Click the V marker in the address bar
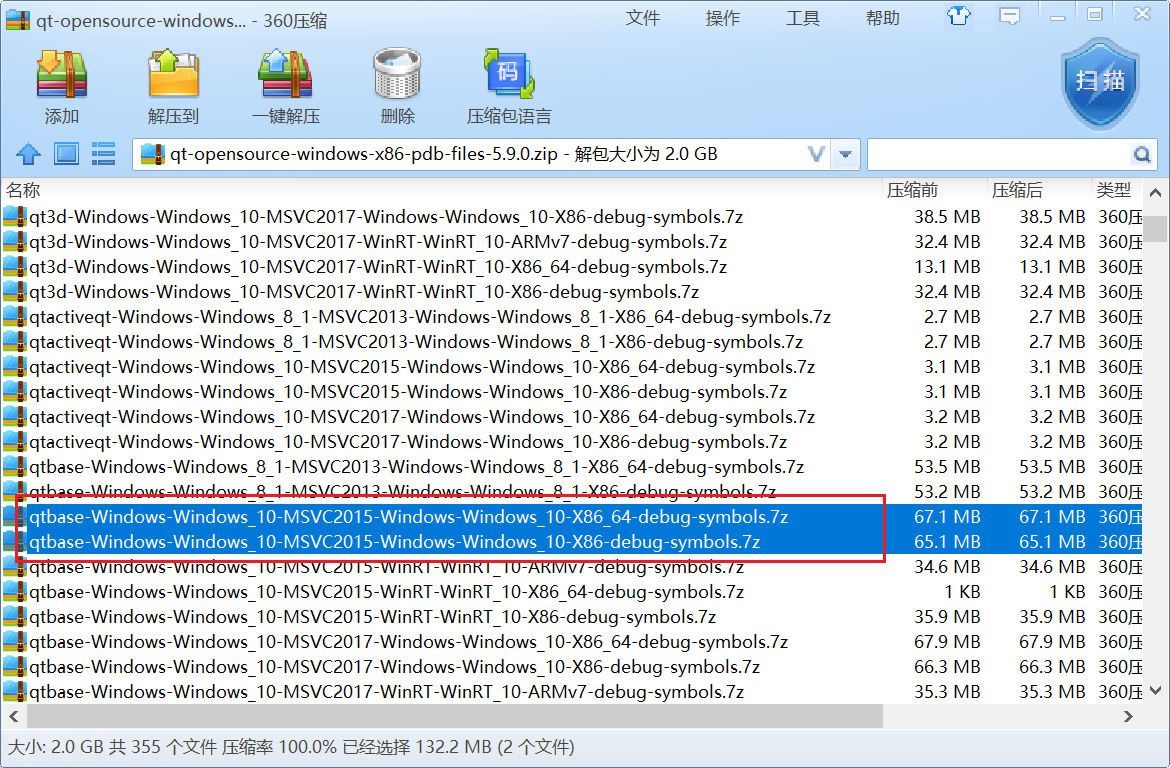The image size is (1170, 768). click(x=816, y=154)
